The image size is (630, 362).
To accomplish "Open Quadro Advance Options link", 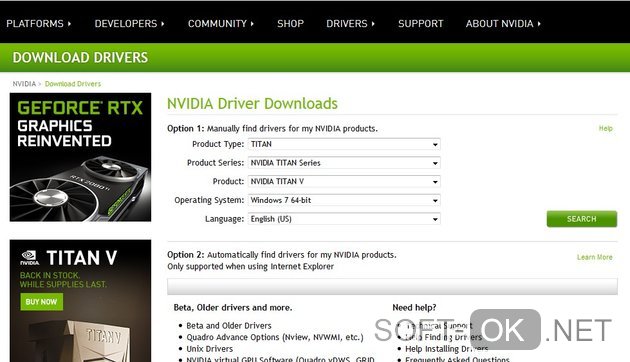I will pos(274,337).
